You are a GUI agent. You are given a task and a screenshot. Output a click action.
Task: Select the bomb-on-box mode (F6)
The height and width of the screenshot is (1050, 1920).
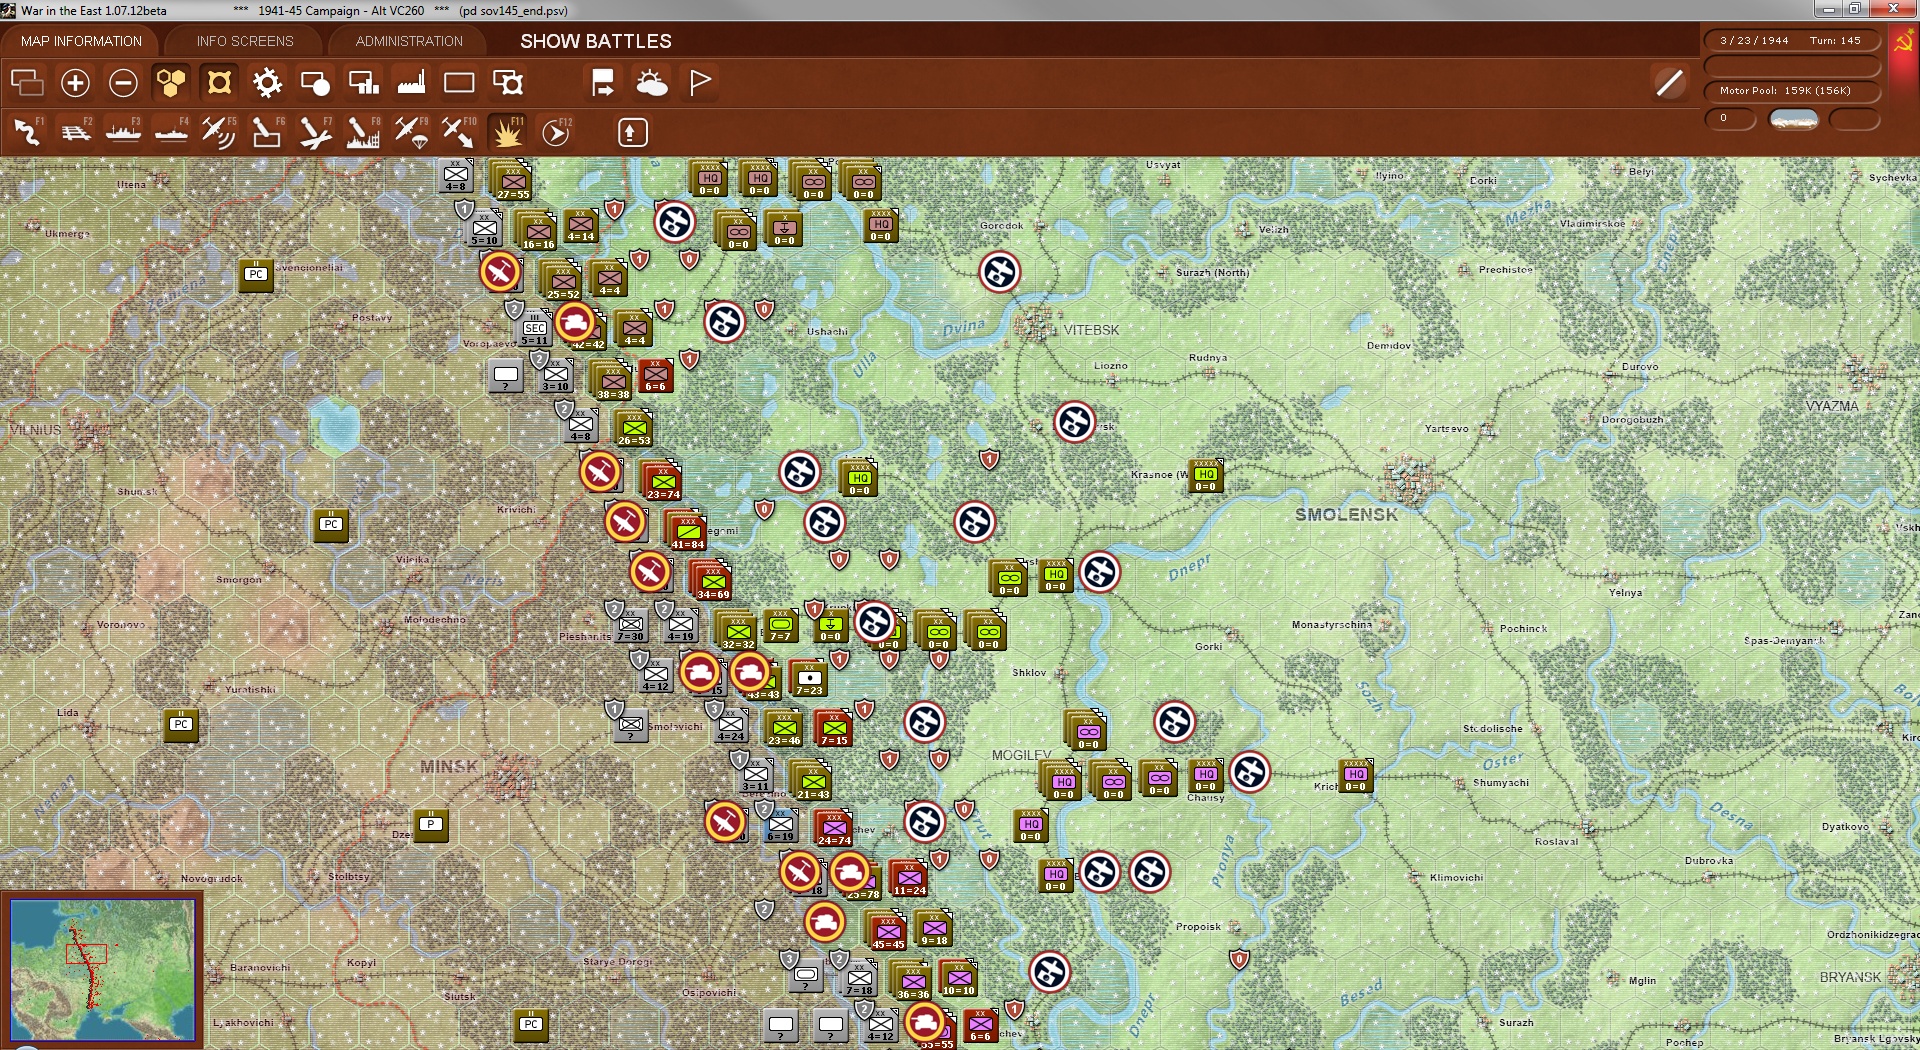point(267,132)
